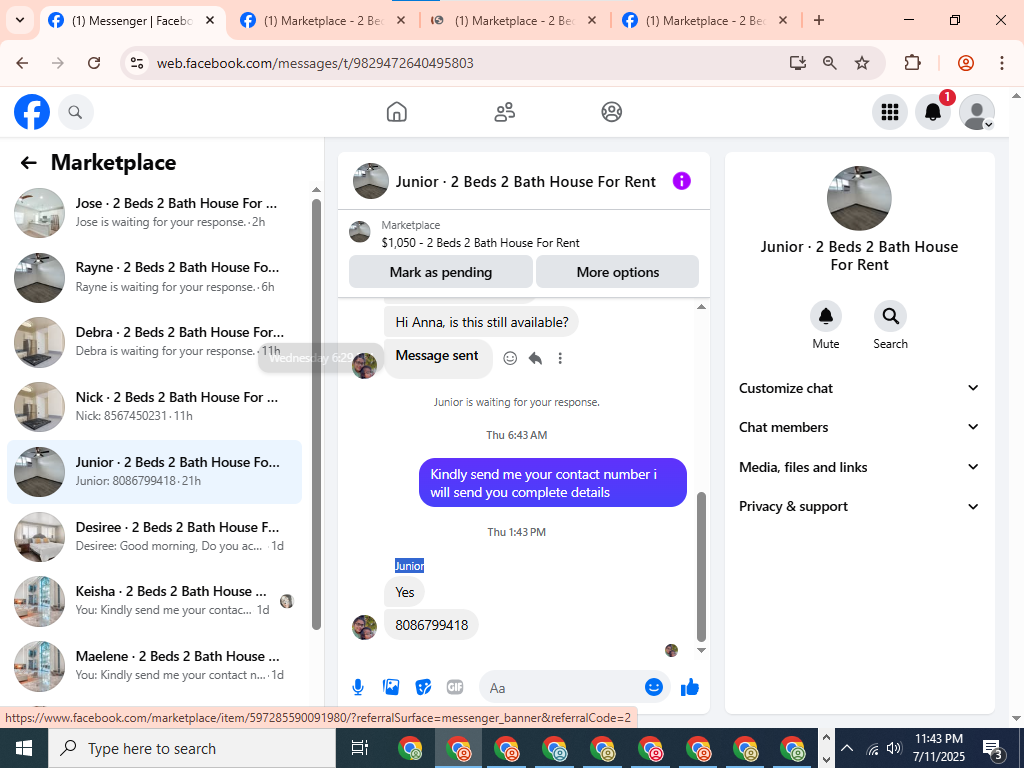The image size is (1024, 768).
Task: Open the browser zoom magnifier icon
Action: pos(829,63)
